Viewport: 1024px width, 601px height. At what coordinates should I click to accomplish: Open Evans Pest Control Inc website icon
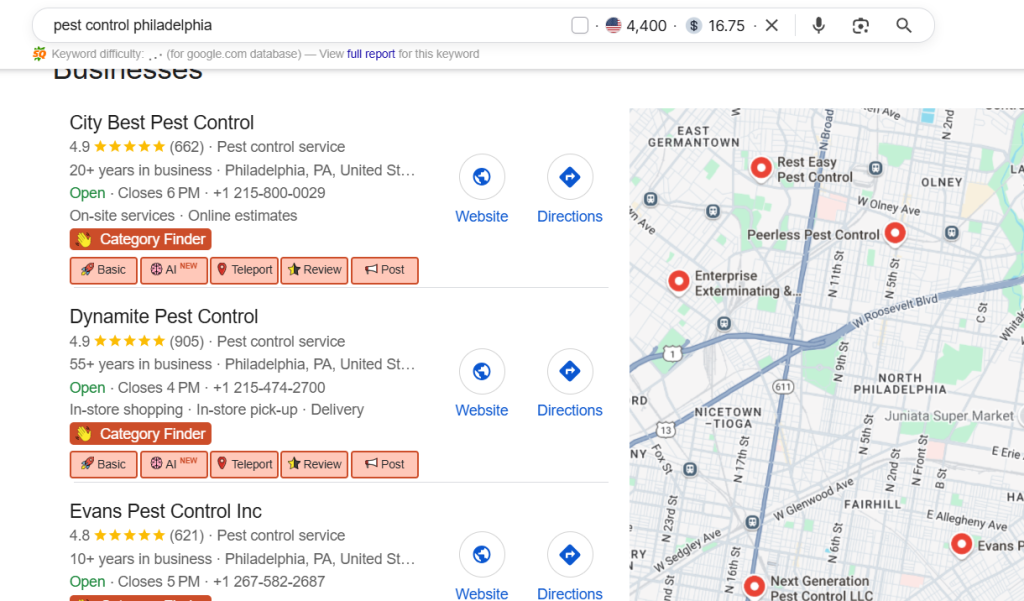click(x=482, y=555)
